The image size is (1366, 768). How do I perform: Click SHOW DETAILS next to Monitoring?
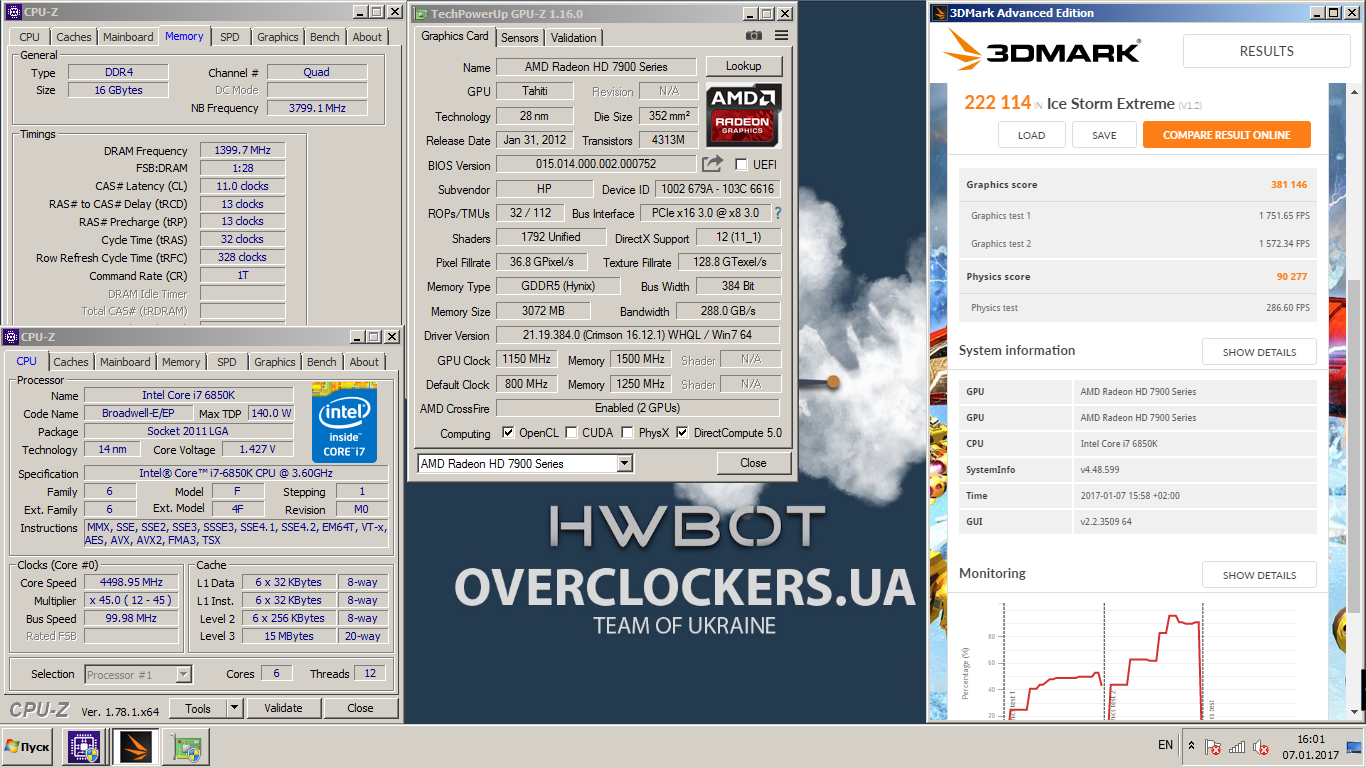(x=1259, y=575)
